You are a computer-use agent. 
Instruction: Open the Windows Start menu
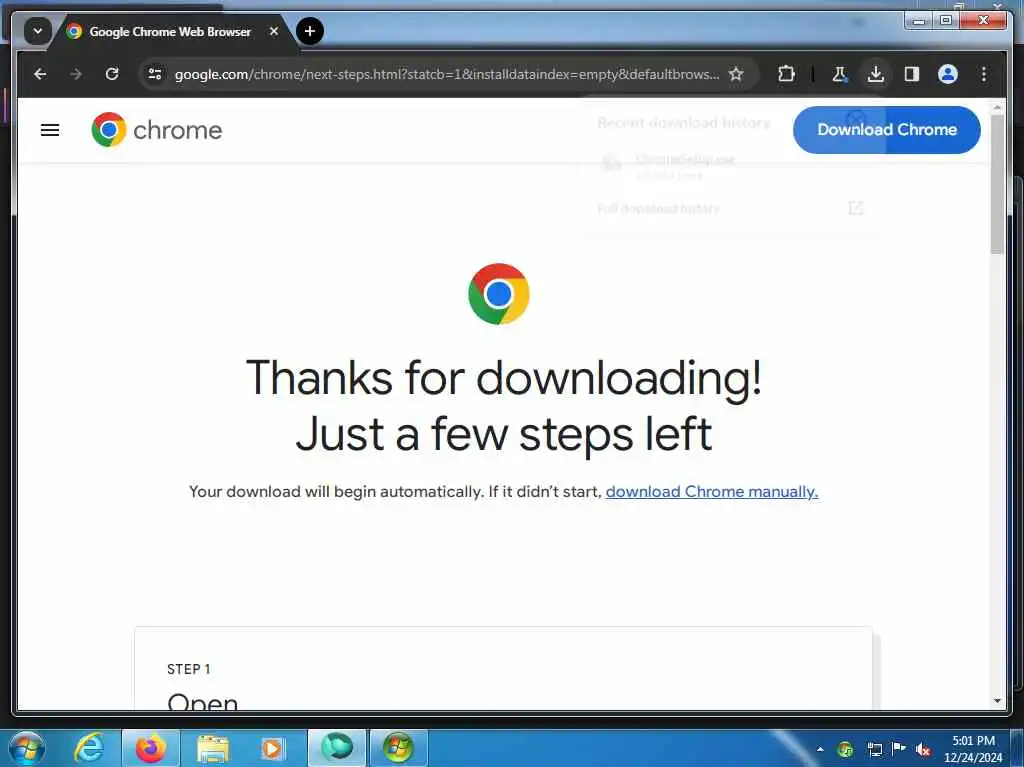click(26, 747)
